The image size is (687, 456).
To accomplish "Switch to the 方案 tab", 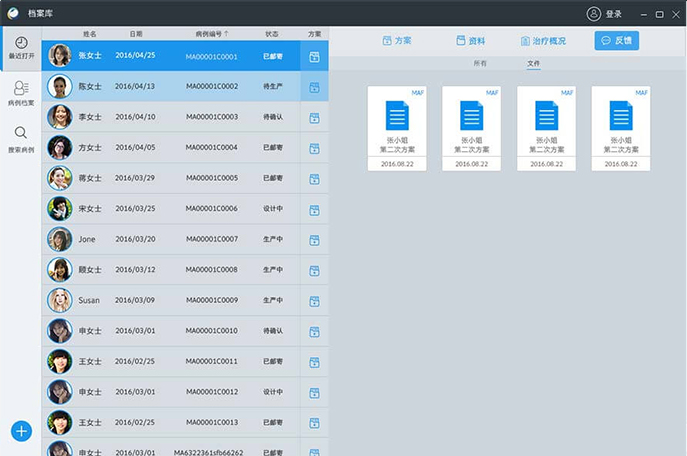I will 397,41.
